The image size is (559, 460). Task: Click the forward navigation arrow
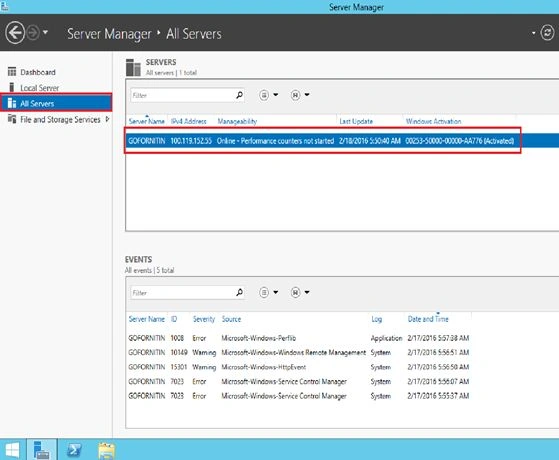click(33, 33)
